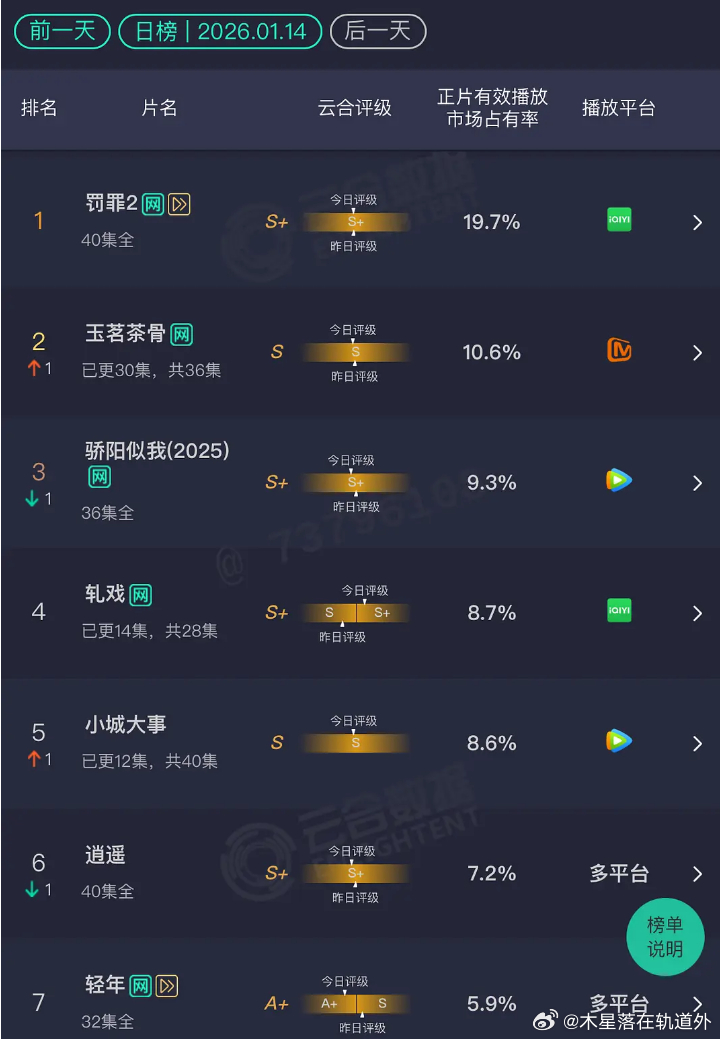Open detail chevron for 轻年 row
The image size is (720, 1039).
697,1003
